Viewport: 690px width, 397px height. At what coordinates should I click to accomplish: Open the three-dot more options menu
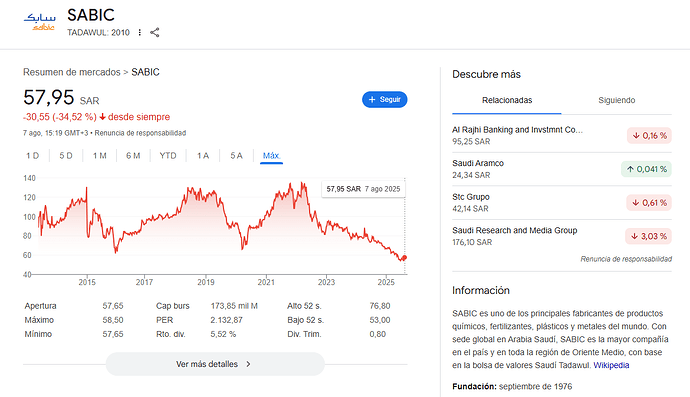coord(139,33)
